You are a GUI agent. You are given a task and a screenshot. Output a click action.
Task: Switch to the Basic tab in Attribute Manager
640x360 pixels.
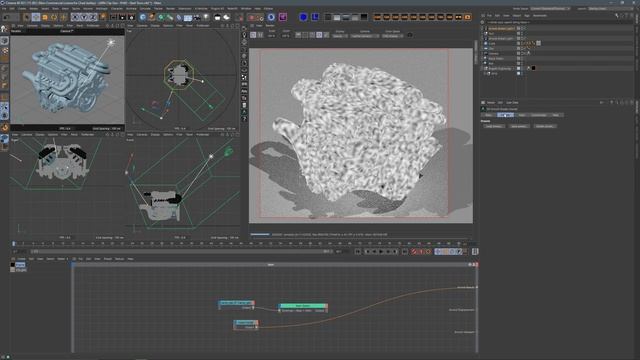tap(489, 115)
